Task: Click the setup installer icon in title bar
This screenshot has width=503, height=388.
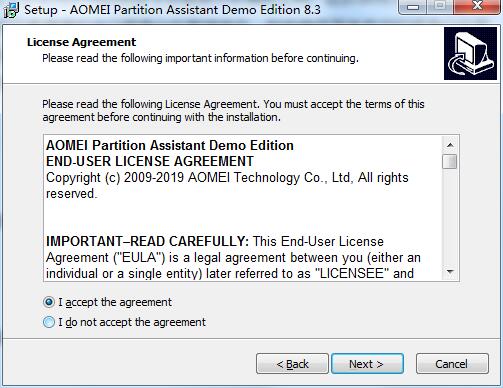Action: (x=11, y=10)
